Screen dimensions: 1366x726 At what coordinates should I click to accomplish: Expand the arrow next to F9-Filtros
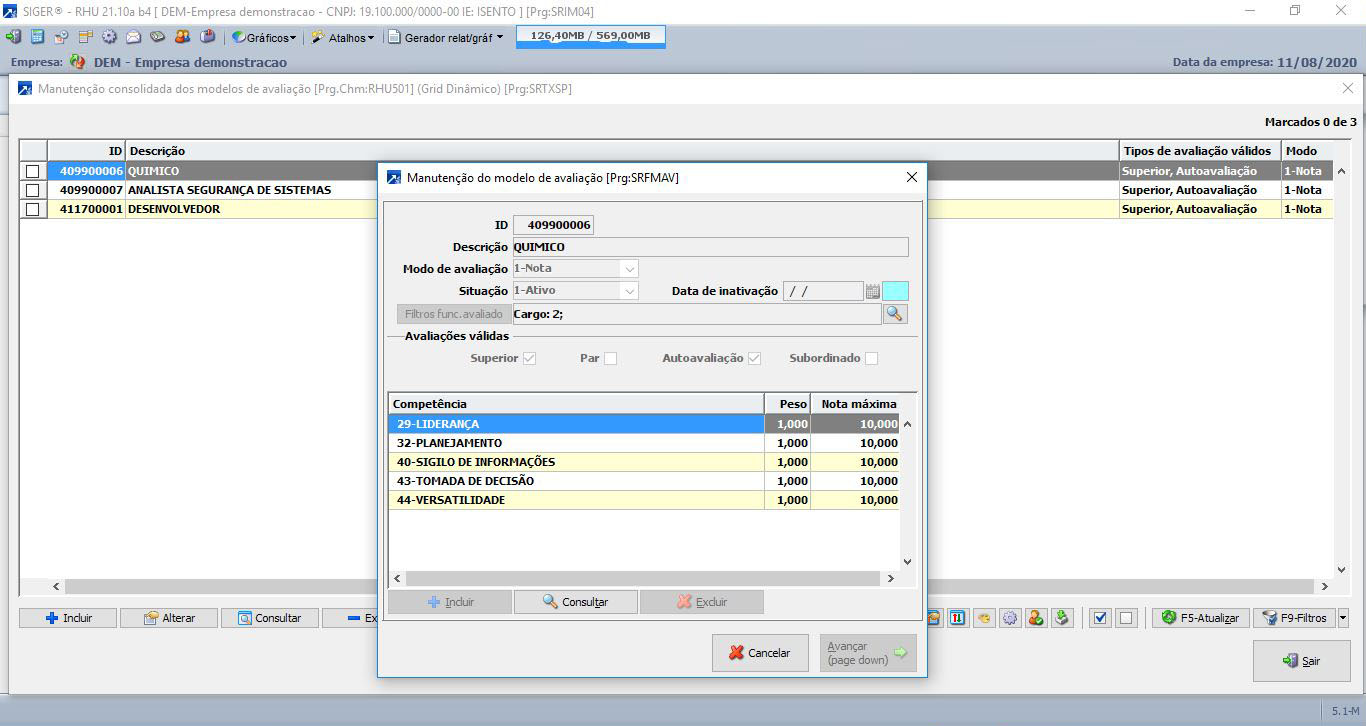coord(1343,618)
